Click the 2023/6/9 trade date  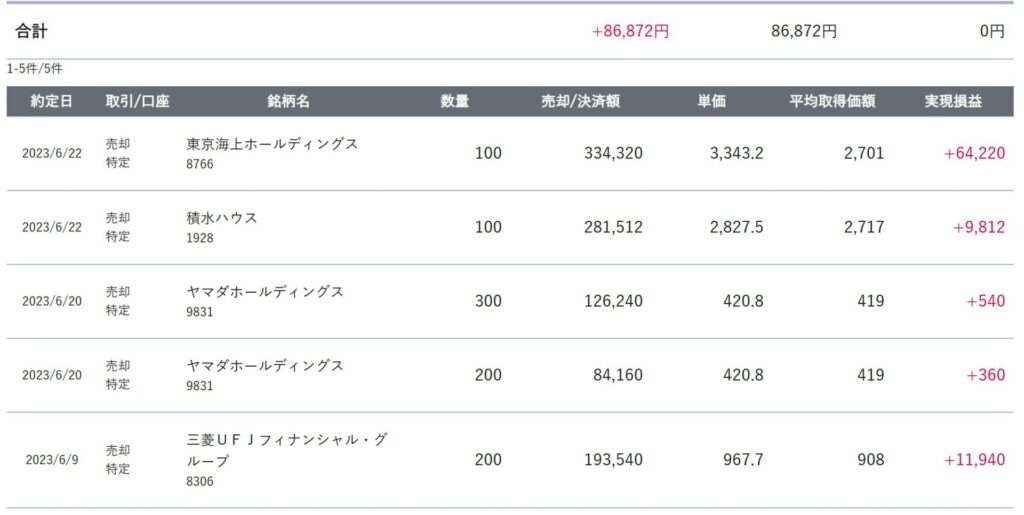(x=52, y=460)
